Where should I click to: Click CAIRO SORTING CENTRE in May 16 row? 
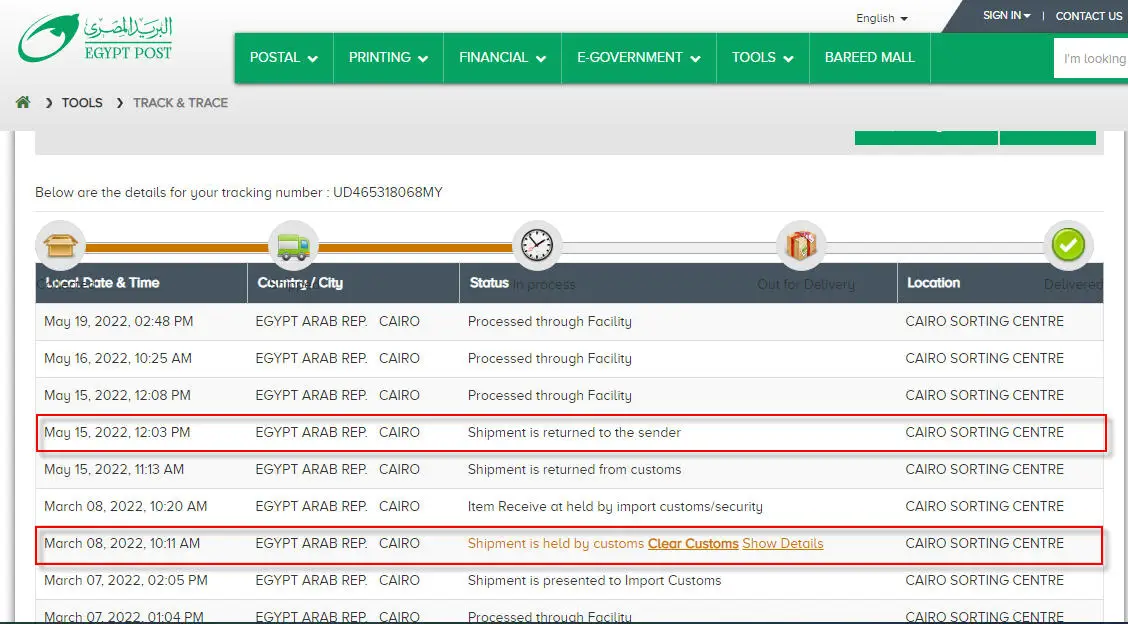984,358
